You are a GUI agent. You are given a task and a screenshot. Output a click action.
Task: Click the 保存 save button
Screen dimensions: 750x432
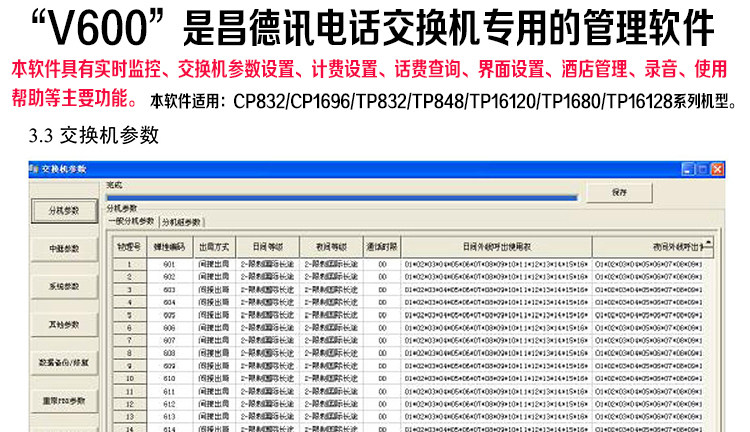pyautogui.click(x=619, y=192)
